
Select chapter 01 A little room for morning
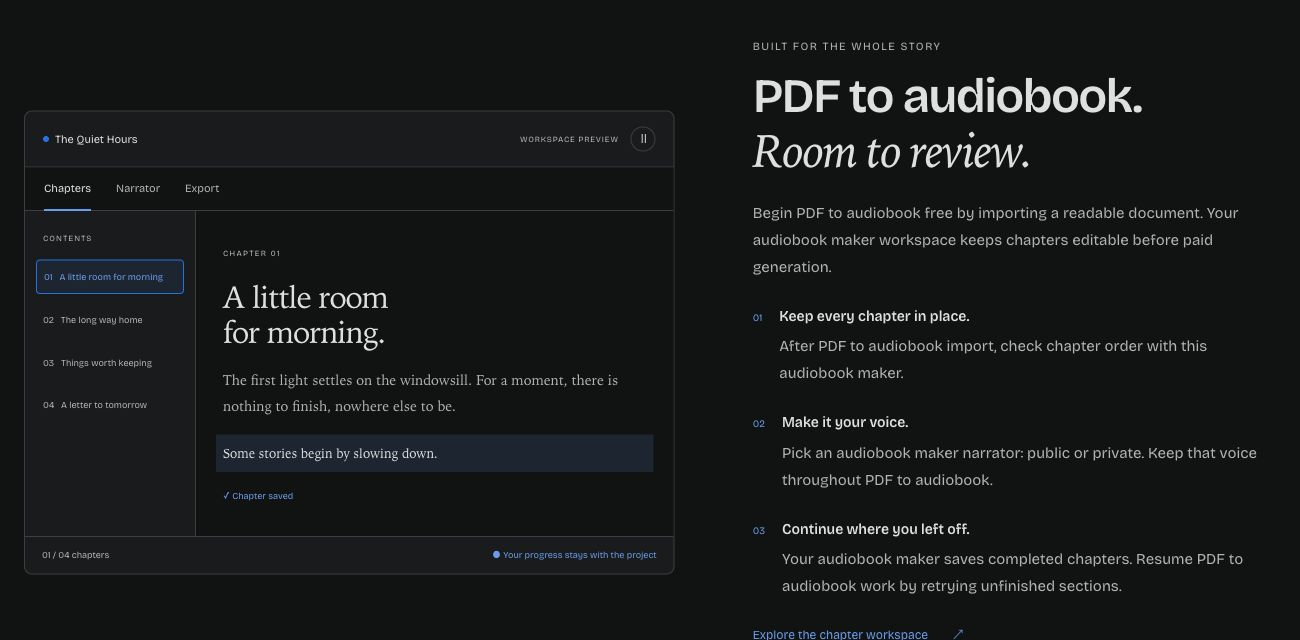pyautogui.click(x=110, y=277)
